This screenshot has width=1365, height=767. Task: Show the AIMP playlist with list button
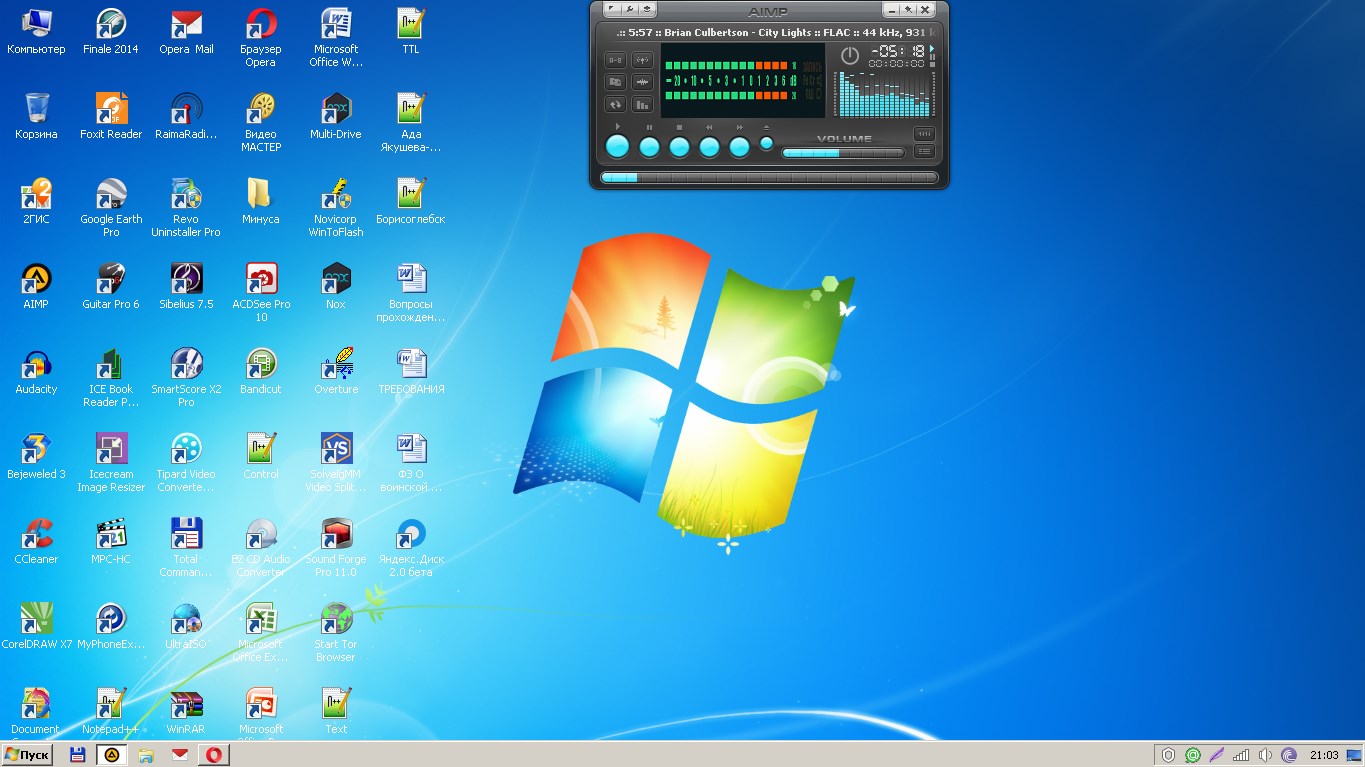(x=924, y=152)
